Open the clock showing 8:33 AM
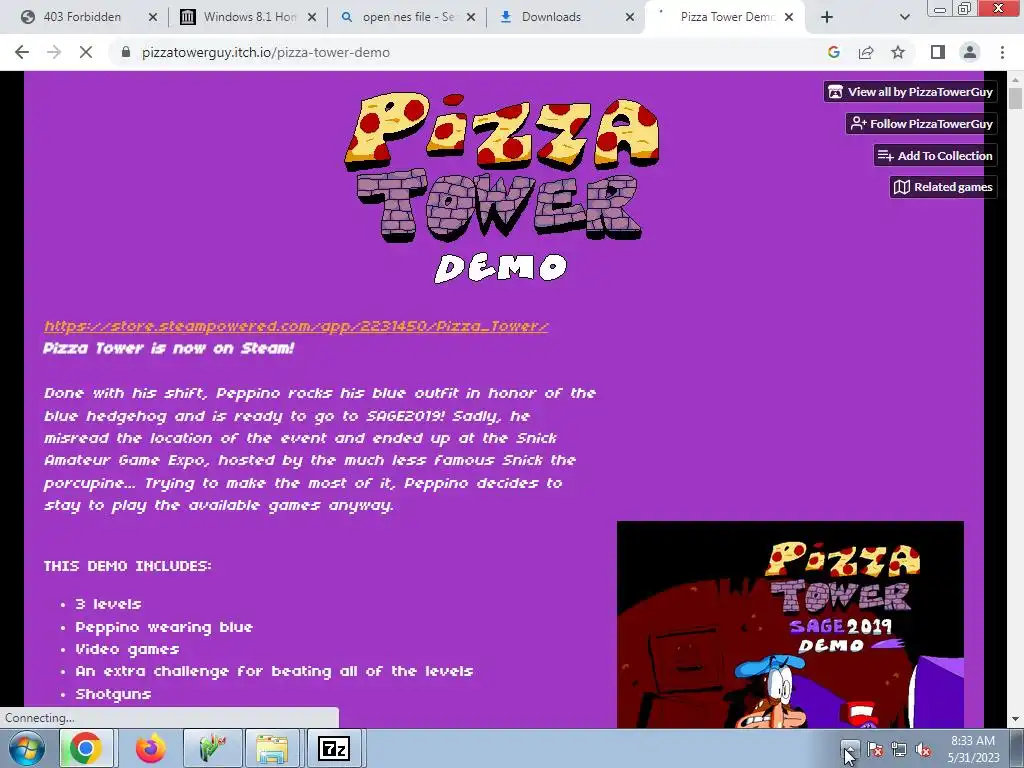Viewport: 1024px width, 768px height. [973, 749]
